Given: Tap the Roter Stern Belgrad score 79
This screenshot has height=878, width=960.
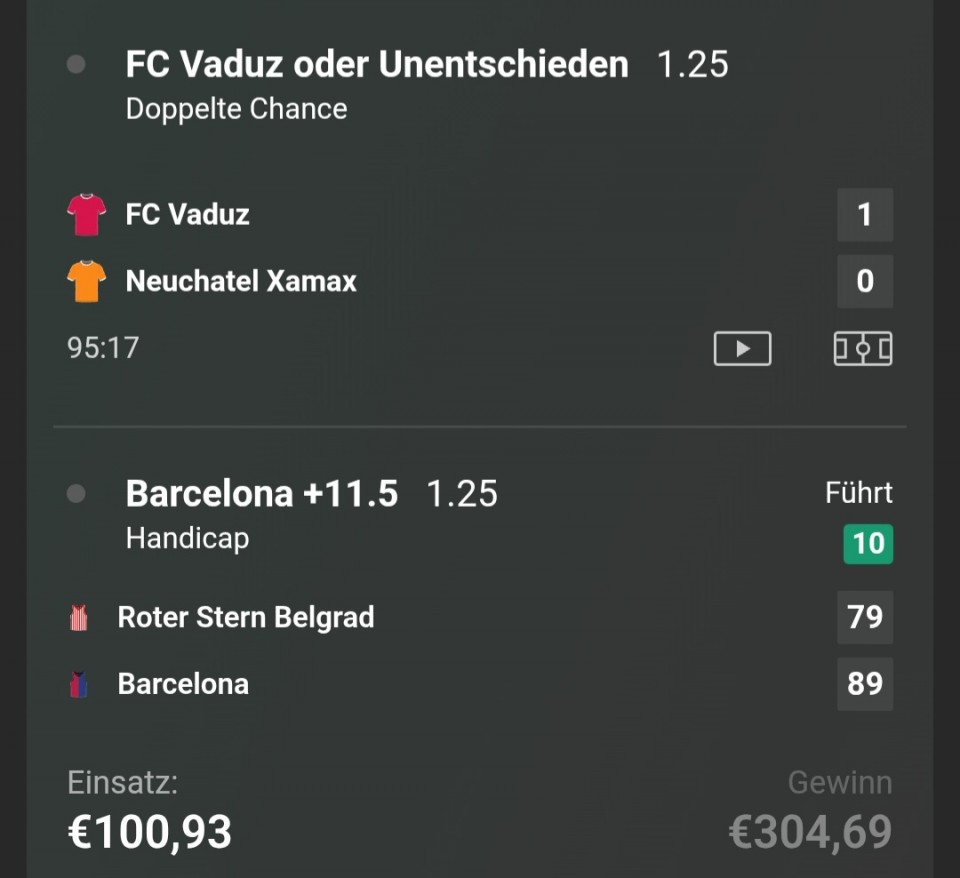Looking at the screenshot, I should [x=865, y=617].
